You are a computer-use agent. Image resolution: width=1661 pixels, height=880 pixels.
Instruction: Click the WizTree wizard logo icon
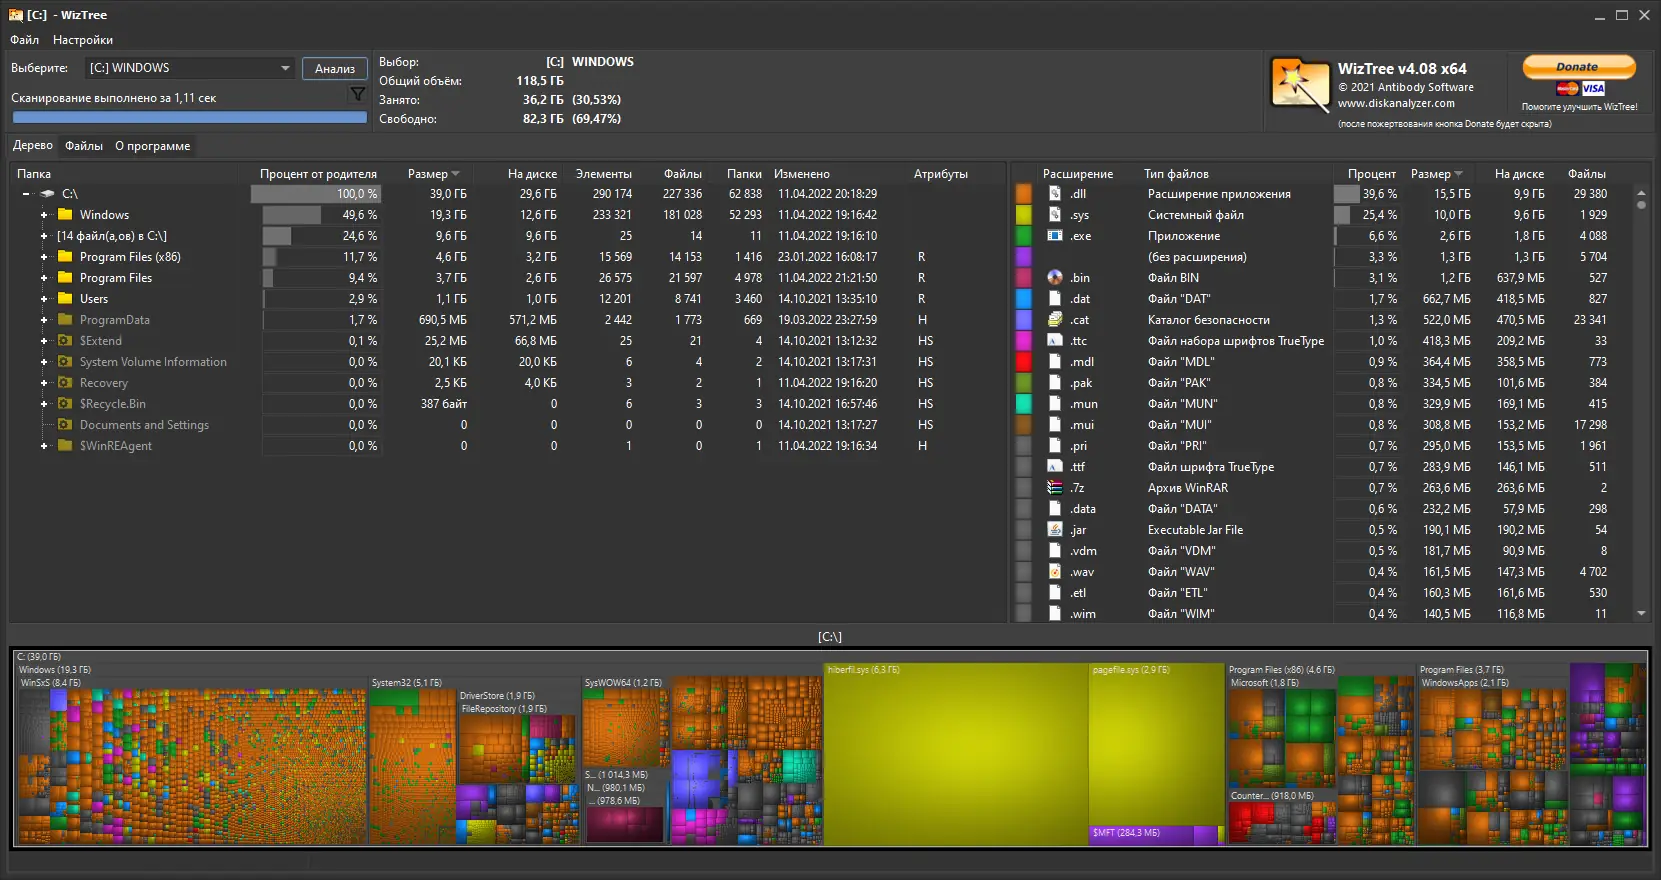click(1299, 84)
